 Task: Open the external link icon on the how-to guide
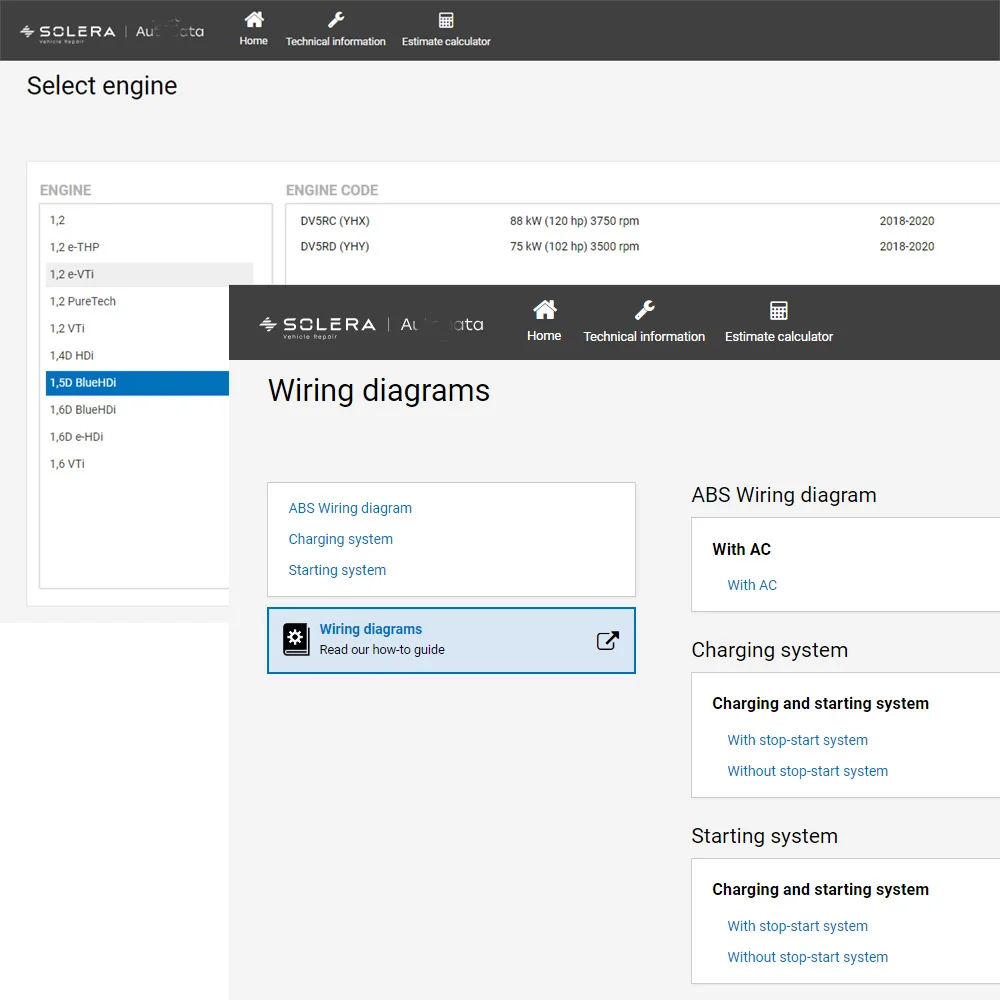(607, 641)
